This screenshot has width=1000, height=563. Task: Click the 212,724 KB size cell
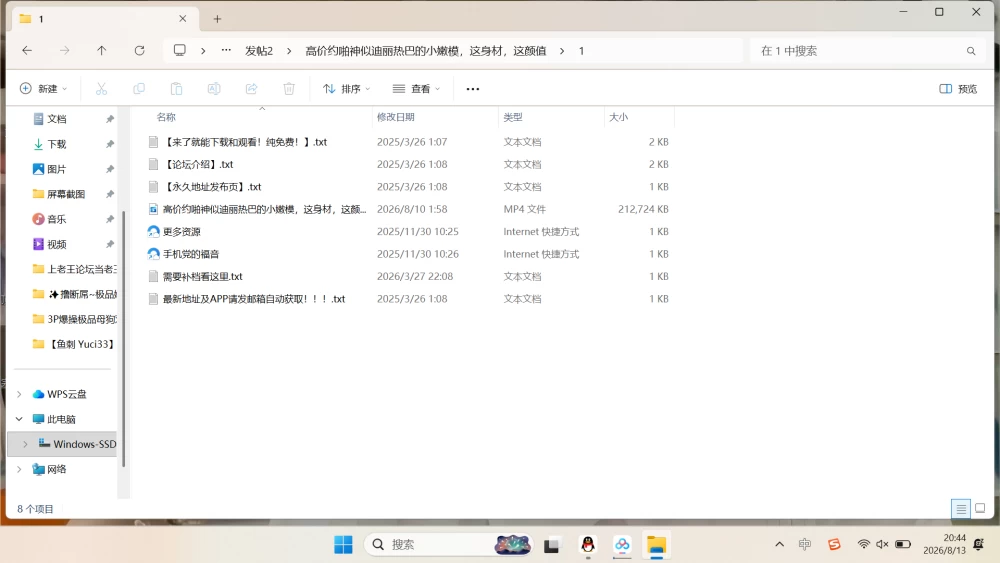click(x=643, y=209)
